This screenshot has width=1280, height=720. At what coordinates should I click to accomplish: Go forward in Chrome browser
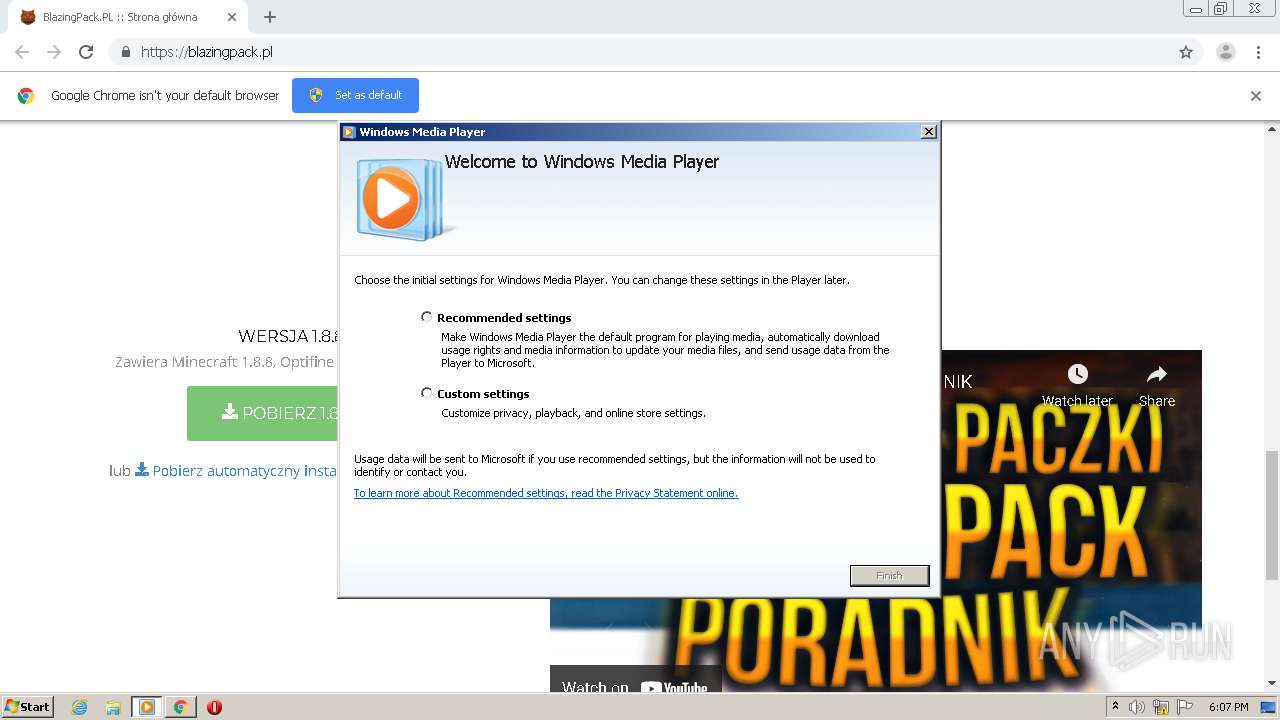54,52
